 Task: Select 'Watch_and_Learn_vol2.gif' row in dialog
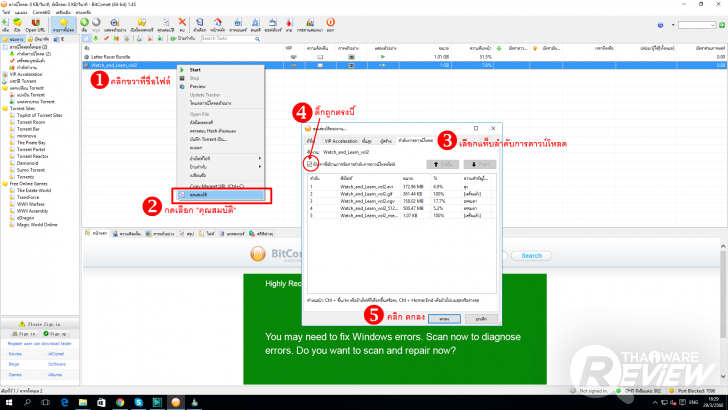pos(402,194)
